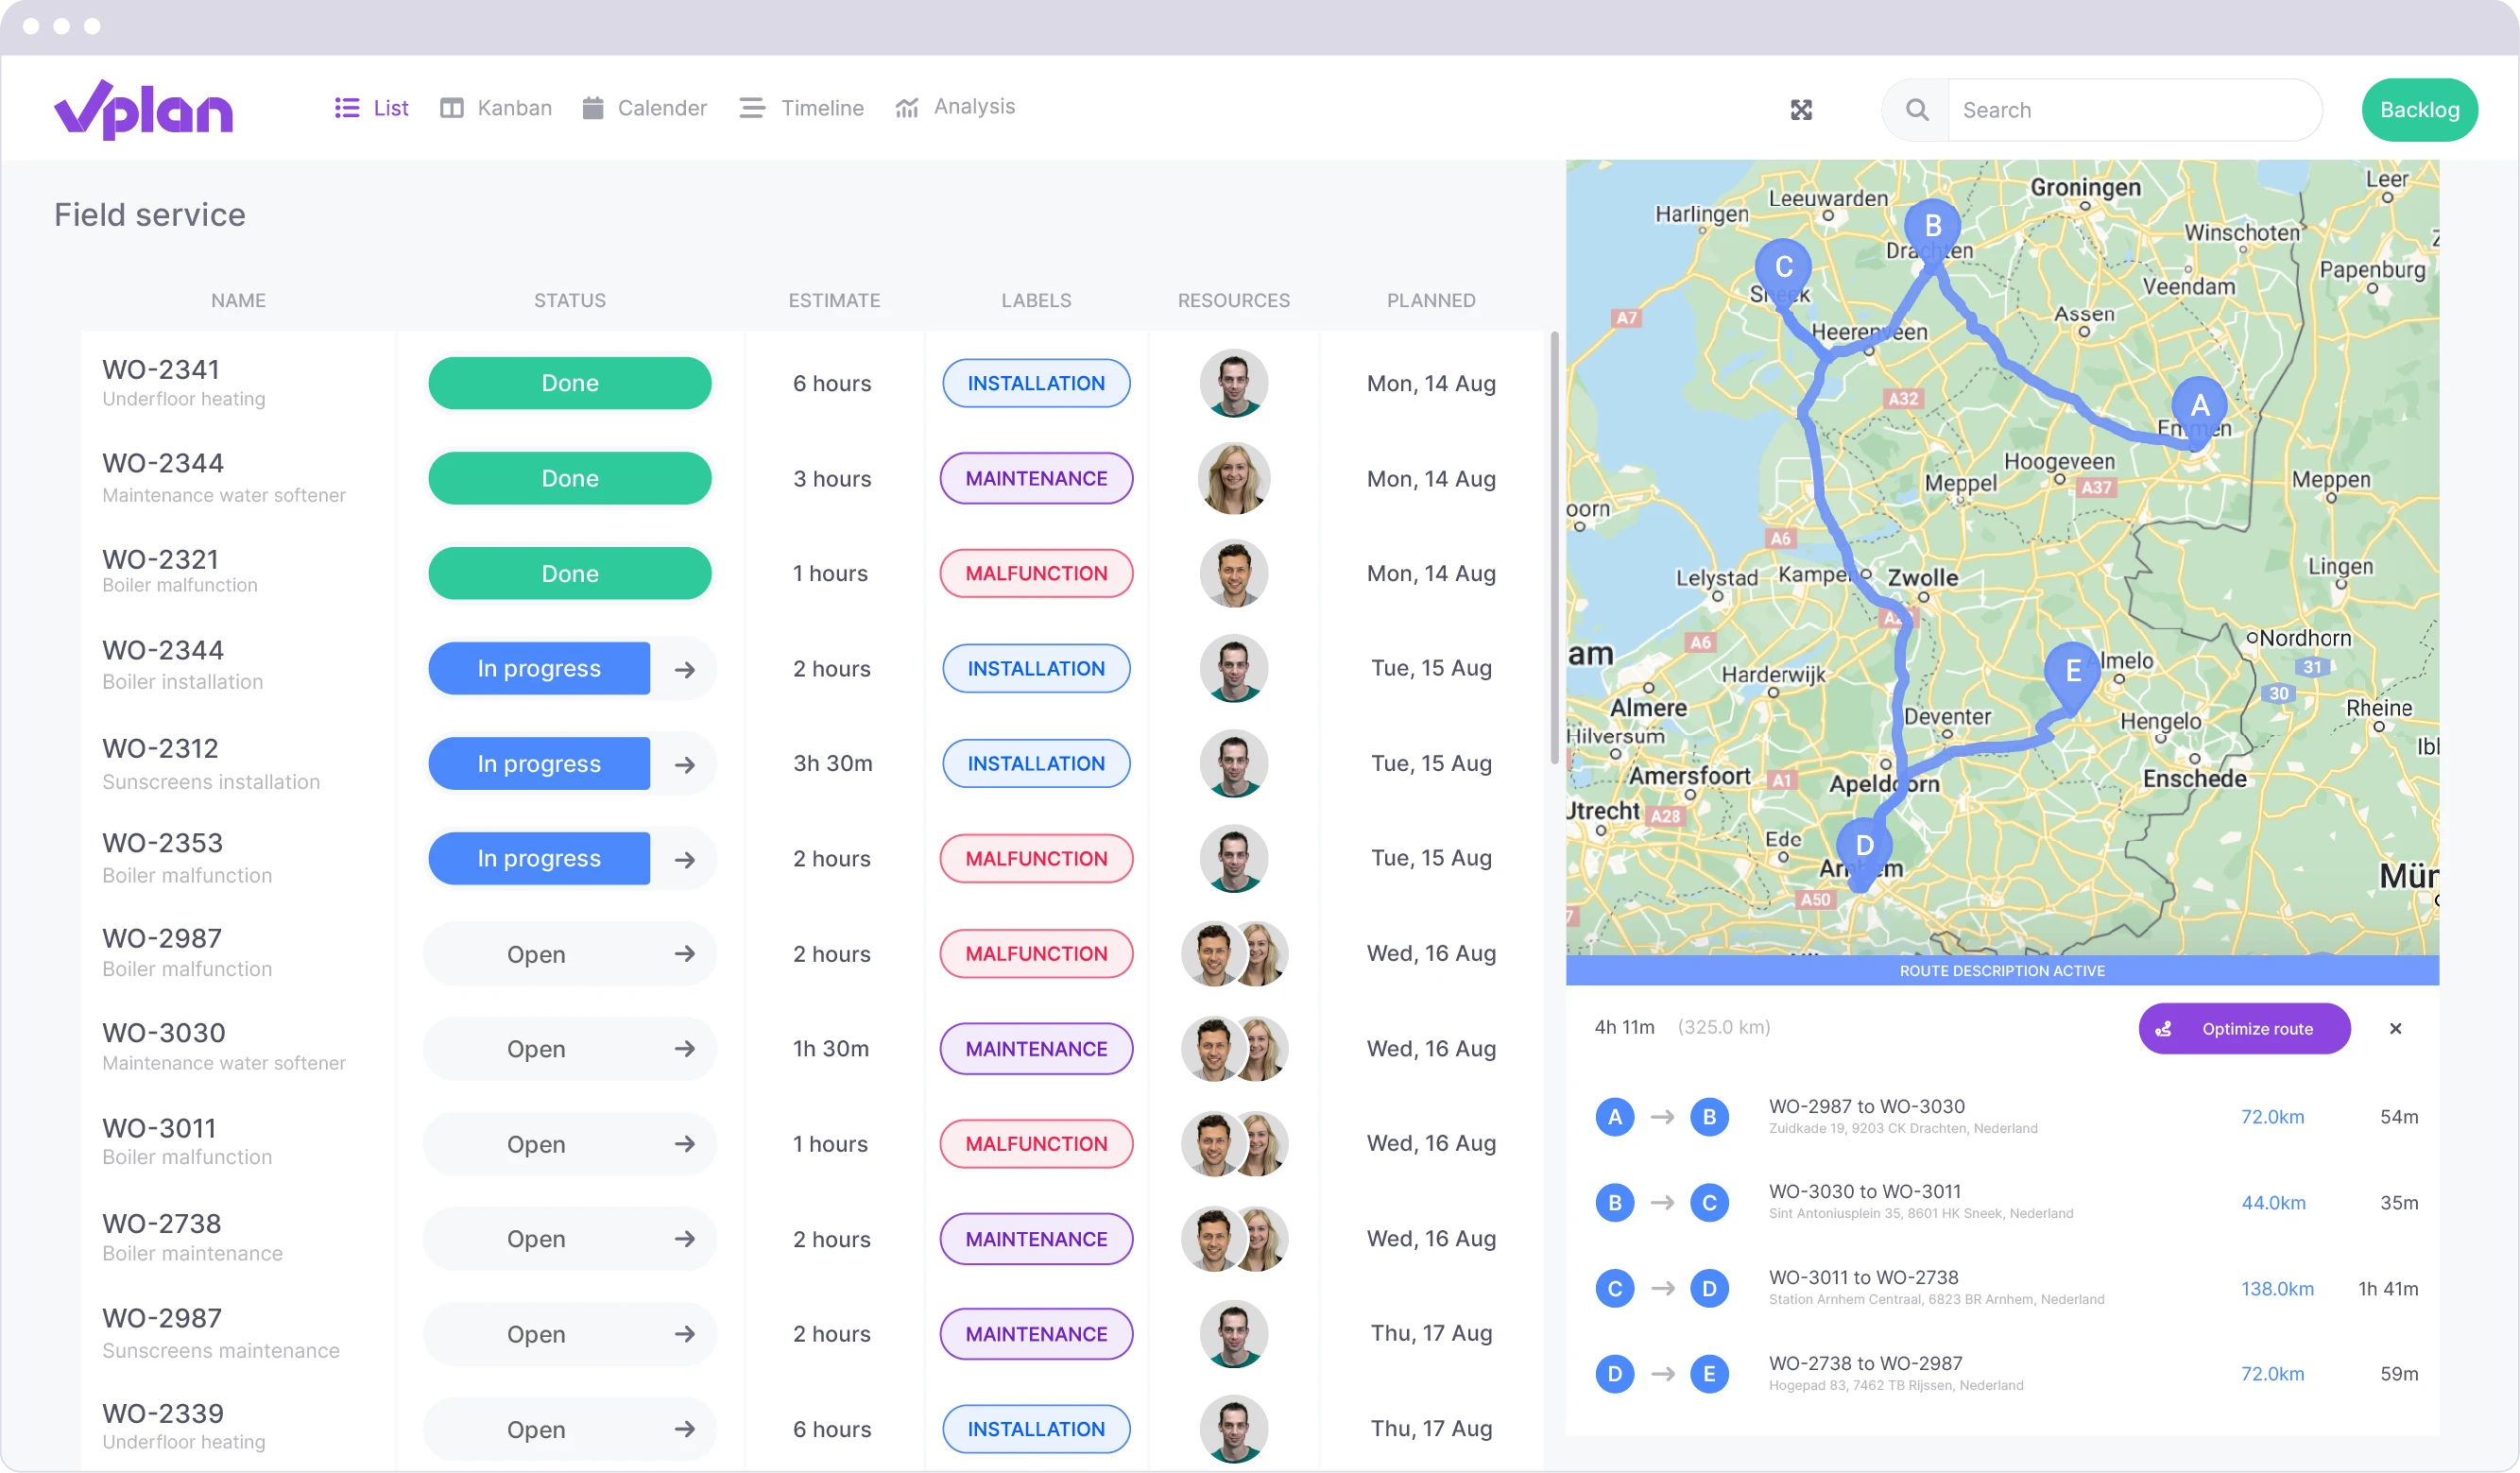Click the assigned resource avatar for WO-2341
Viewport: 2520px width, 1473px height.
click(x=1233, y=383)
